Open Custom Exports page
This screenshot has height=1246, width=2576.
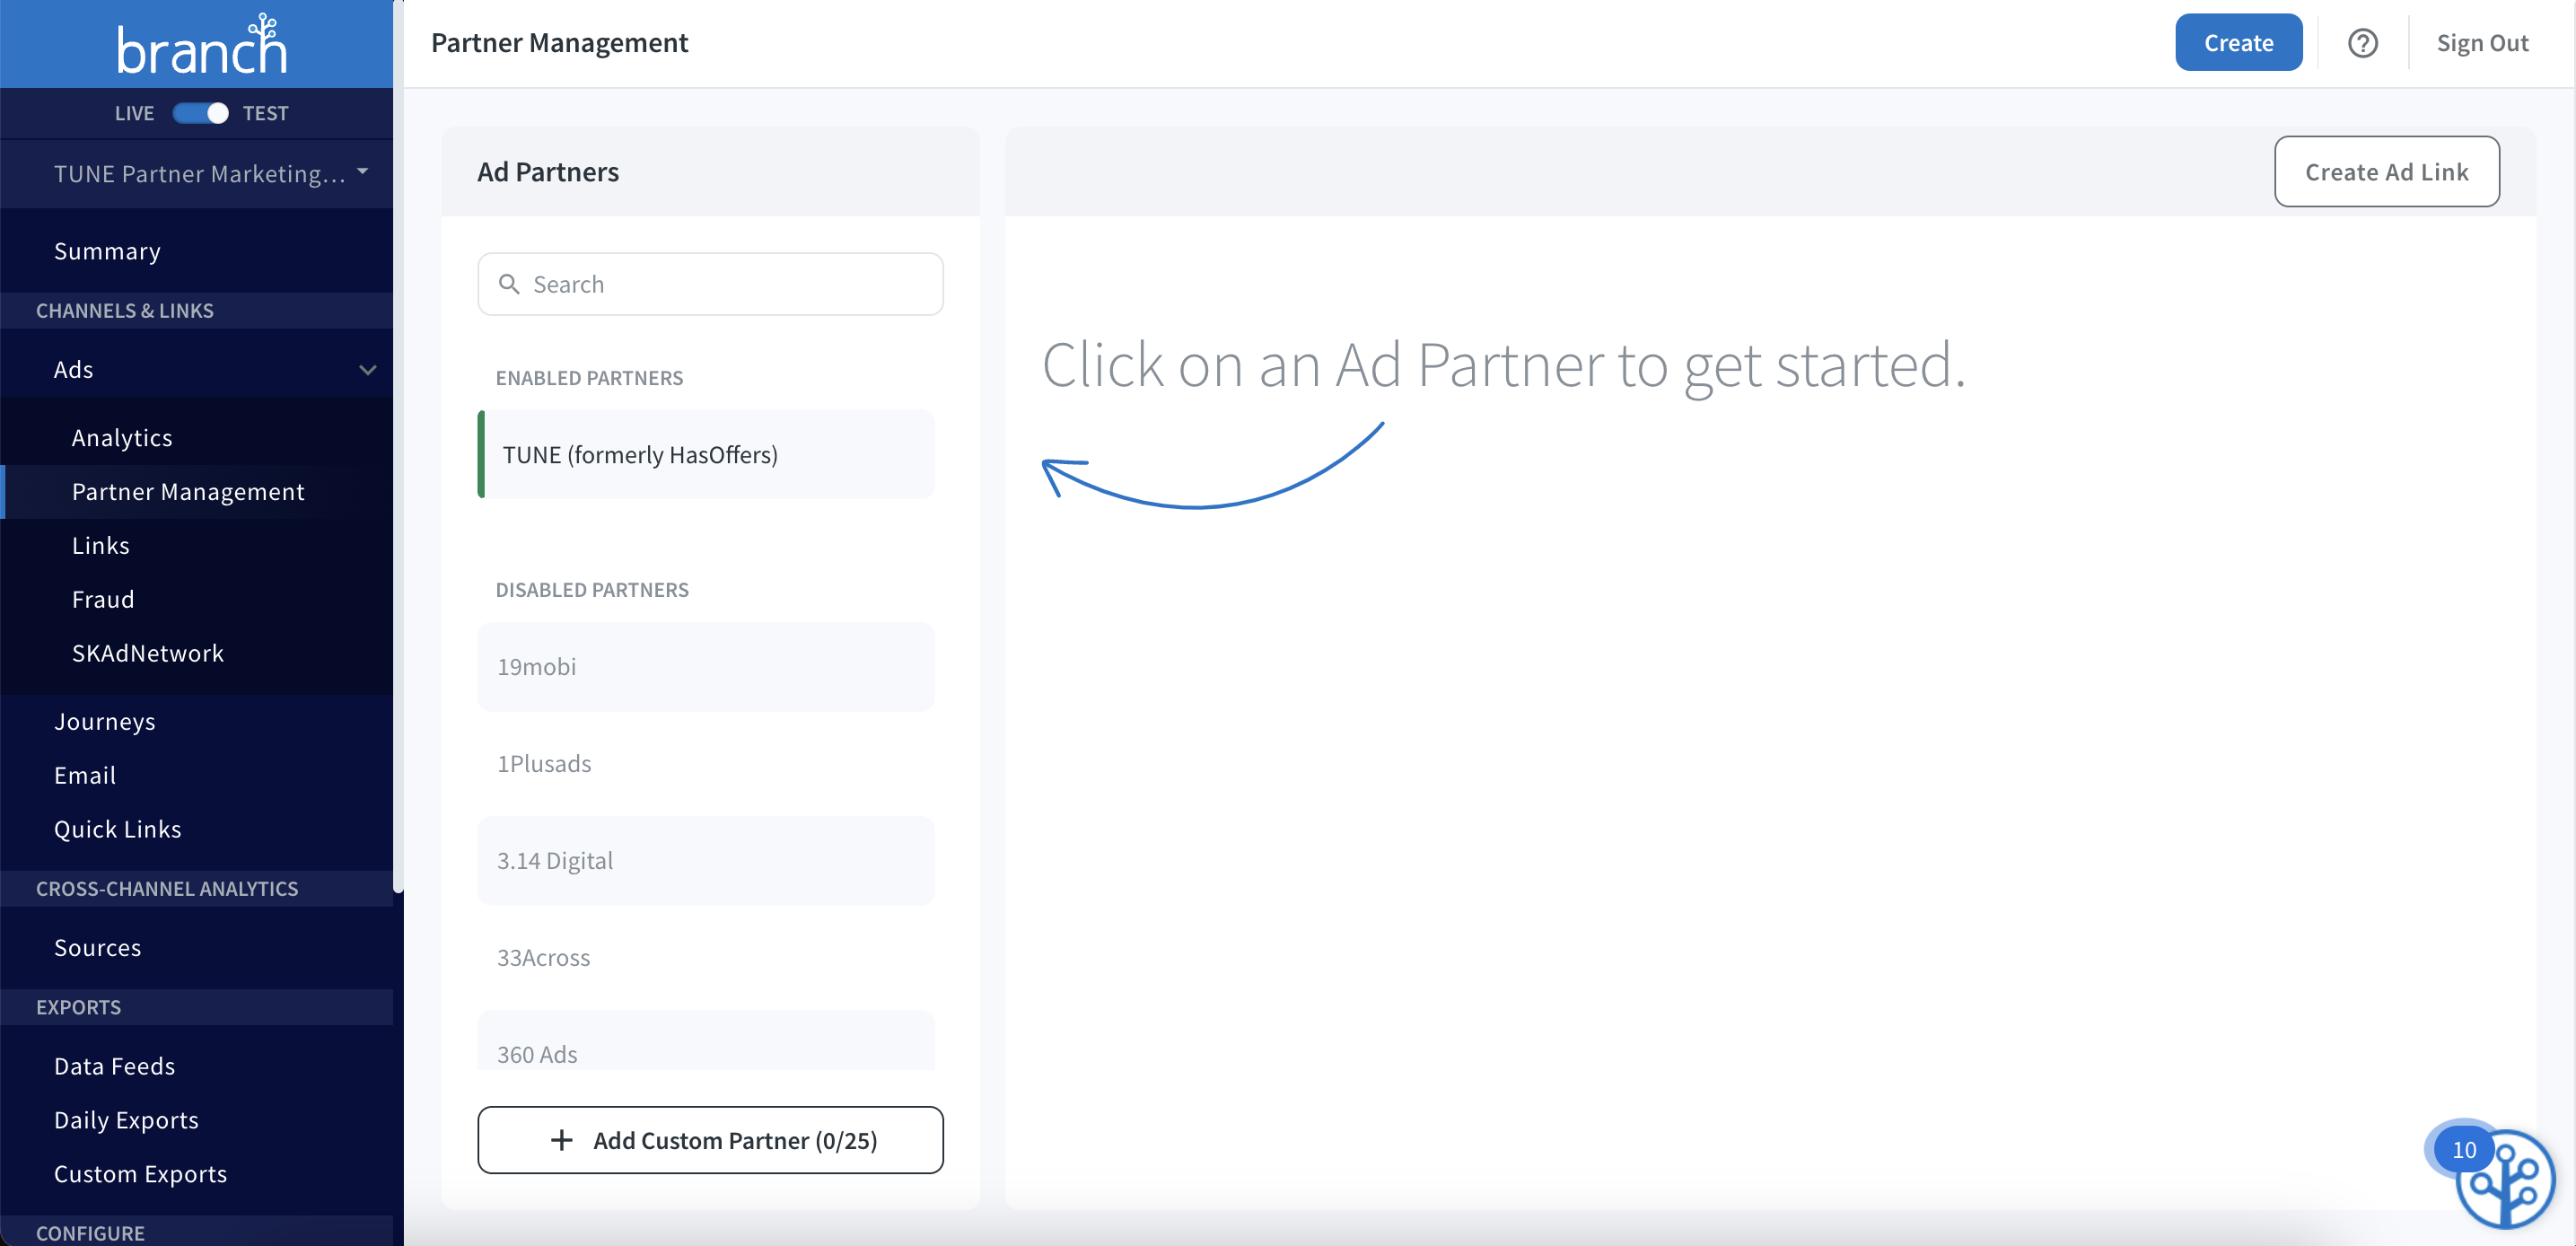coord(141,1174)
